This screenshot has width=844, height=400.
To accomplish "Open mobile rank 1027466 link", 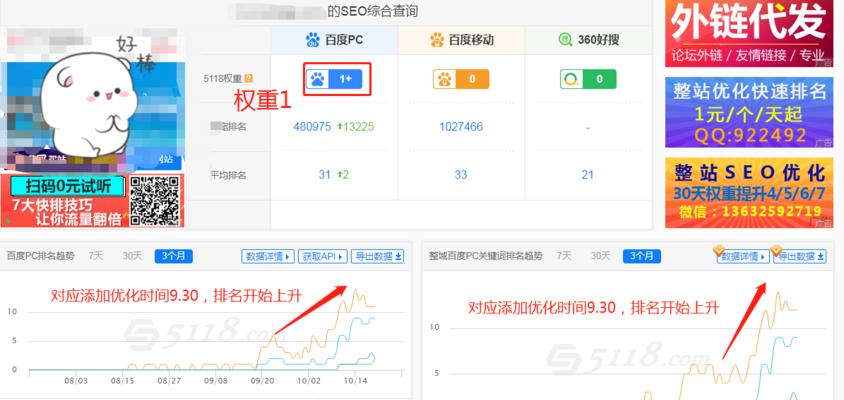I will click(461, 127).
